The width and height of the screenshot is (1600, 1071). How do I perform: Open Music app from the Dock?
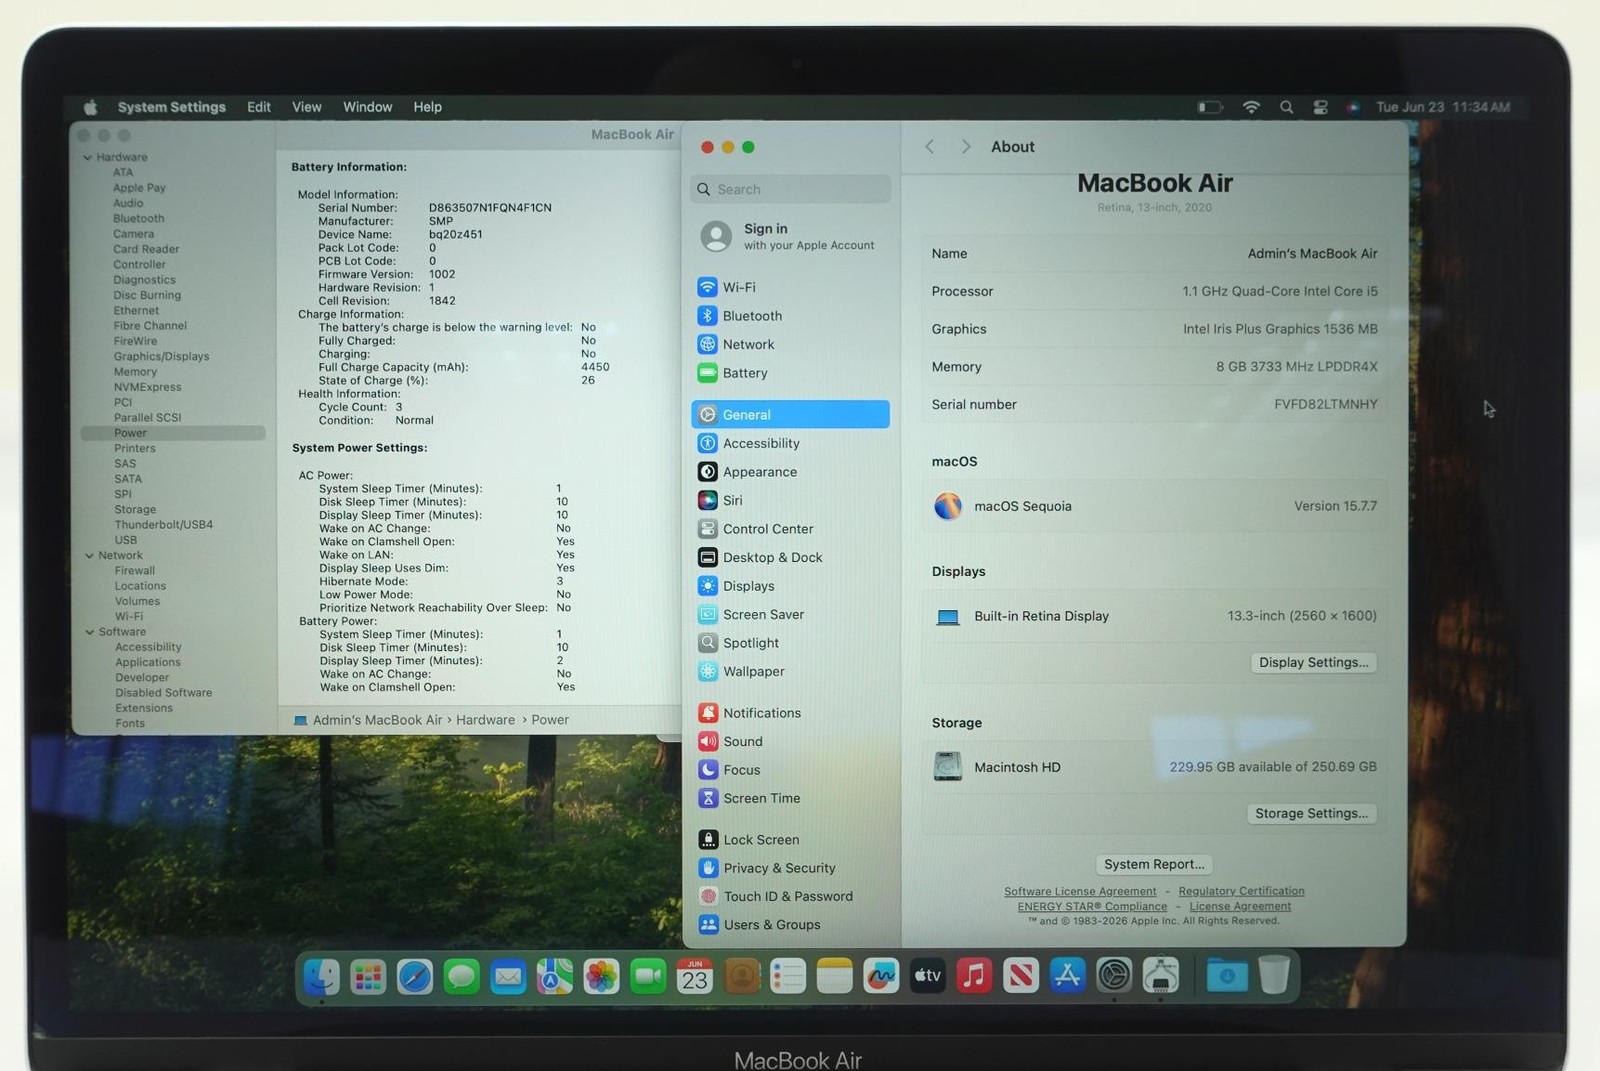click(x=974, y=976)
